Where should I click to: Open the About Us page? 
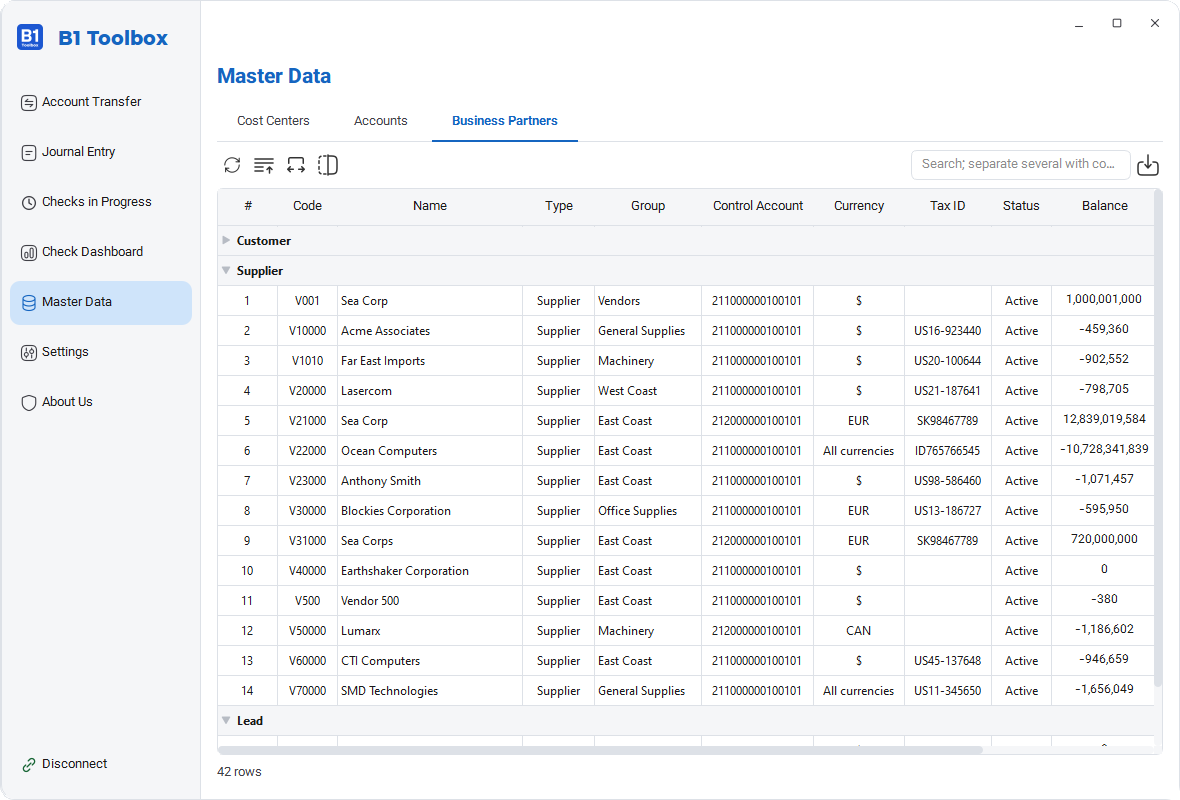point(101,402)
